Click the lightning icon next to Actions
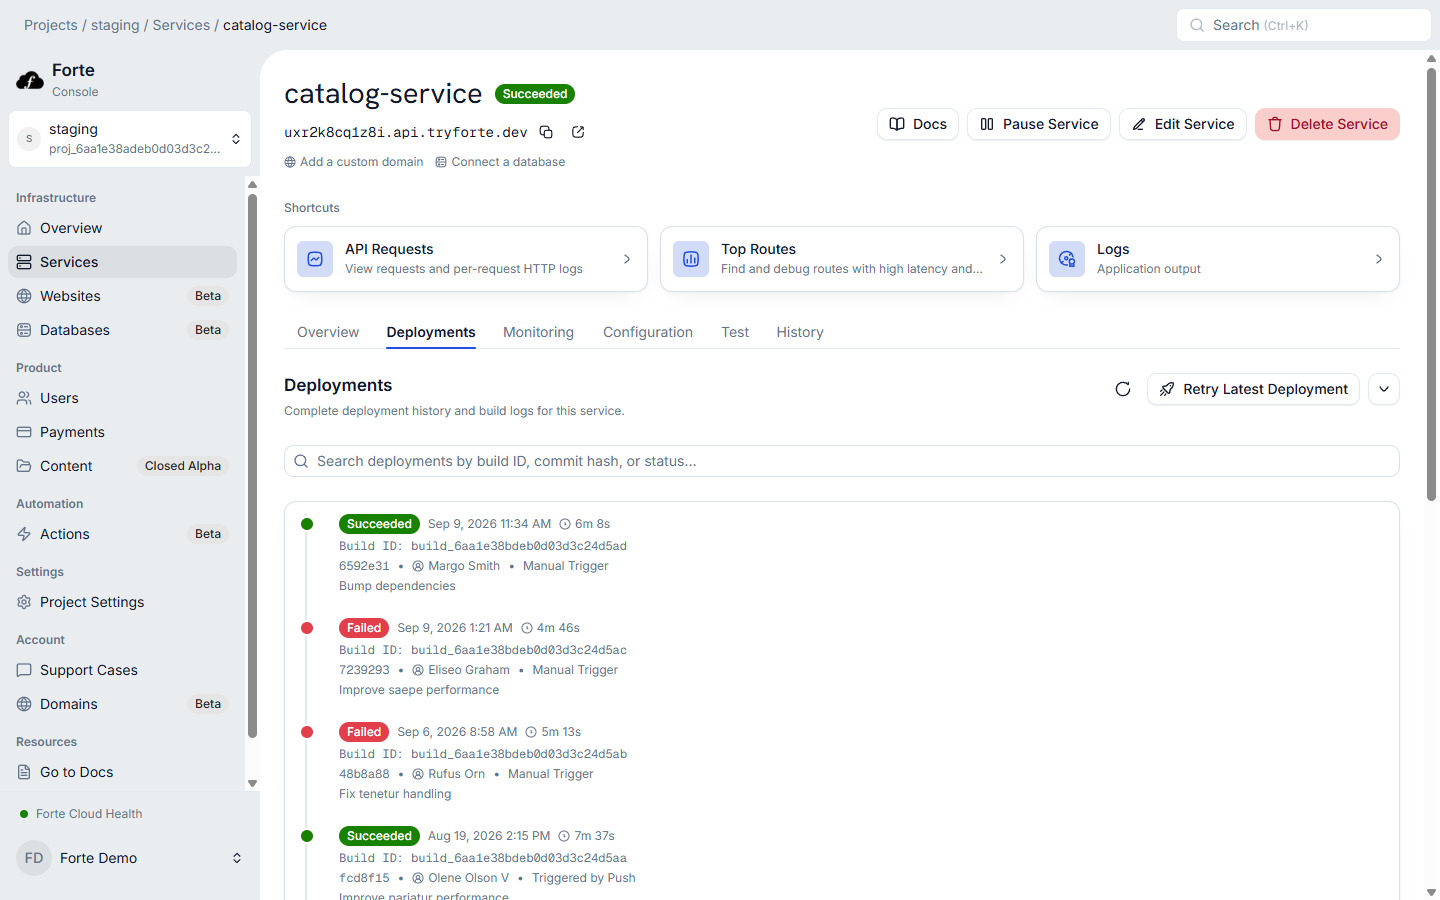Image resolution: width=1440 pixels, height=900 pixels. (24, 534)
